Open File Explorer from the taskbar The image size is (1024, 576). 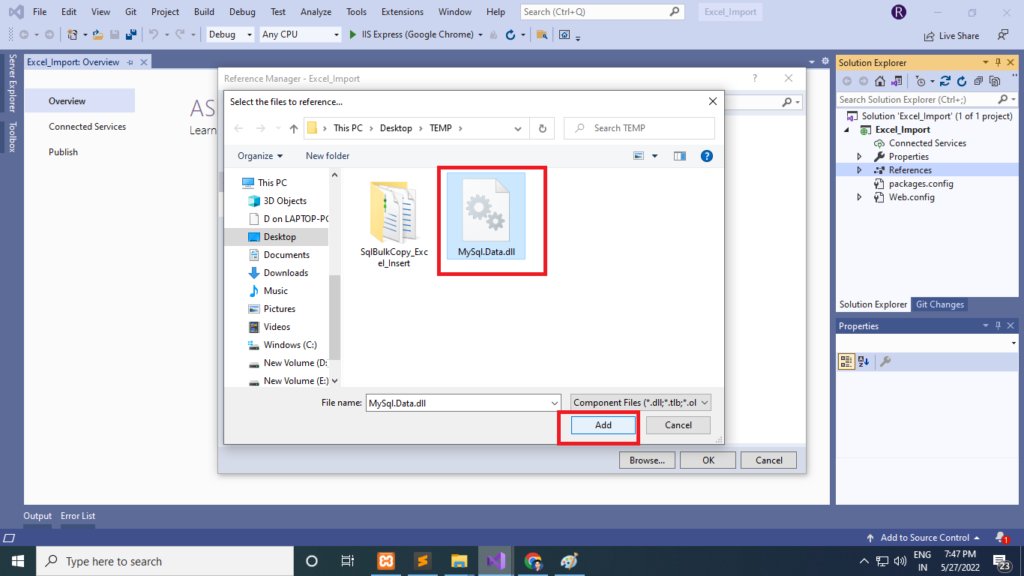pyautogui.click(x=459, y=561)
